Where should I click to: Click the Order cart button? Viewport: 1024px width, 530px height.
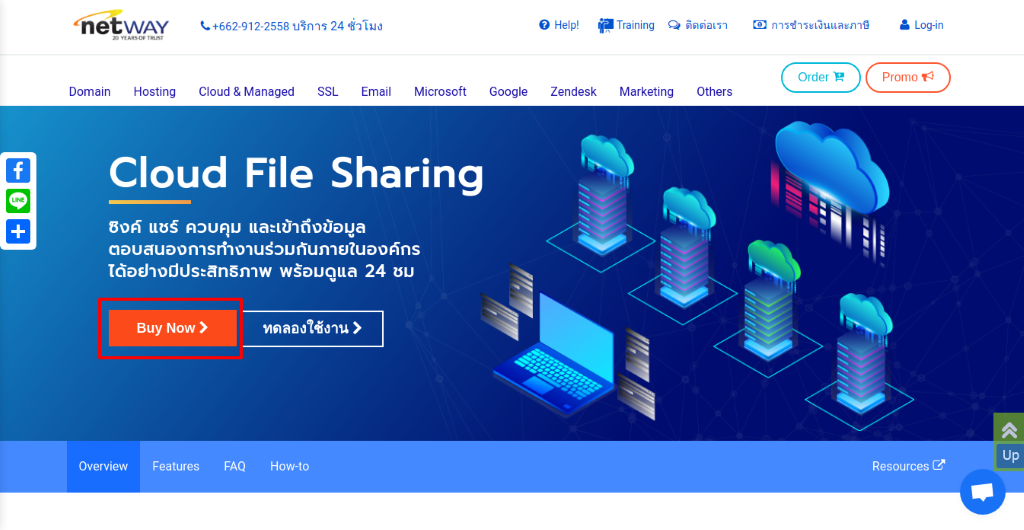(820, 77)
